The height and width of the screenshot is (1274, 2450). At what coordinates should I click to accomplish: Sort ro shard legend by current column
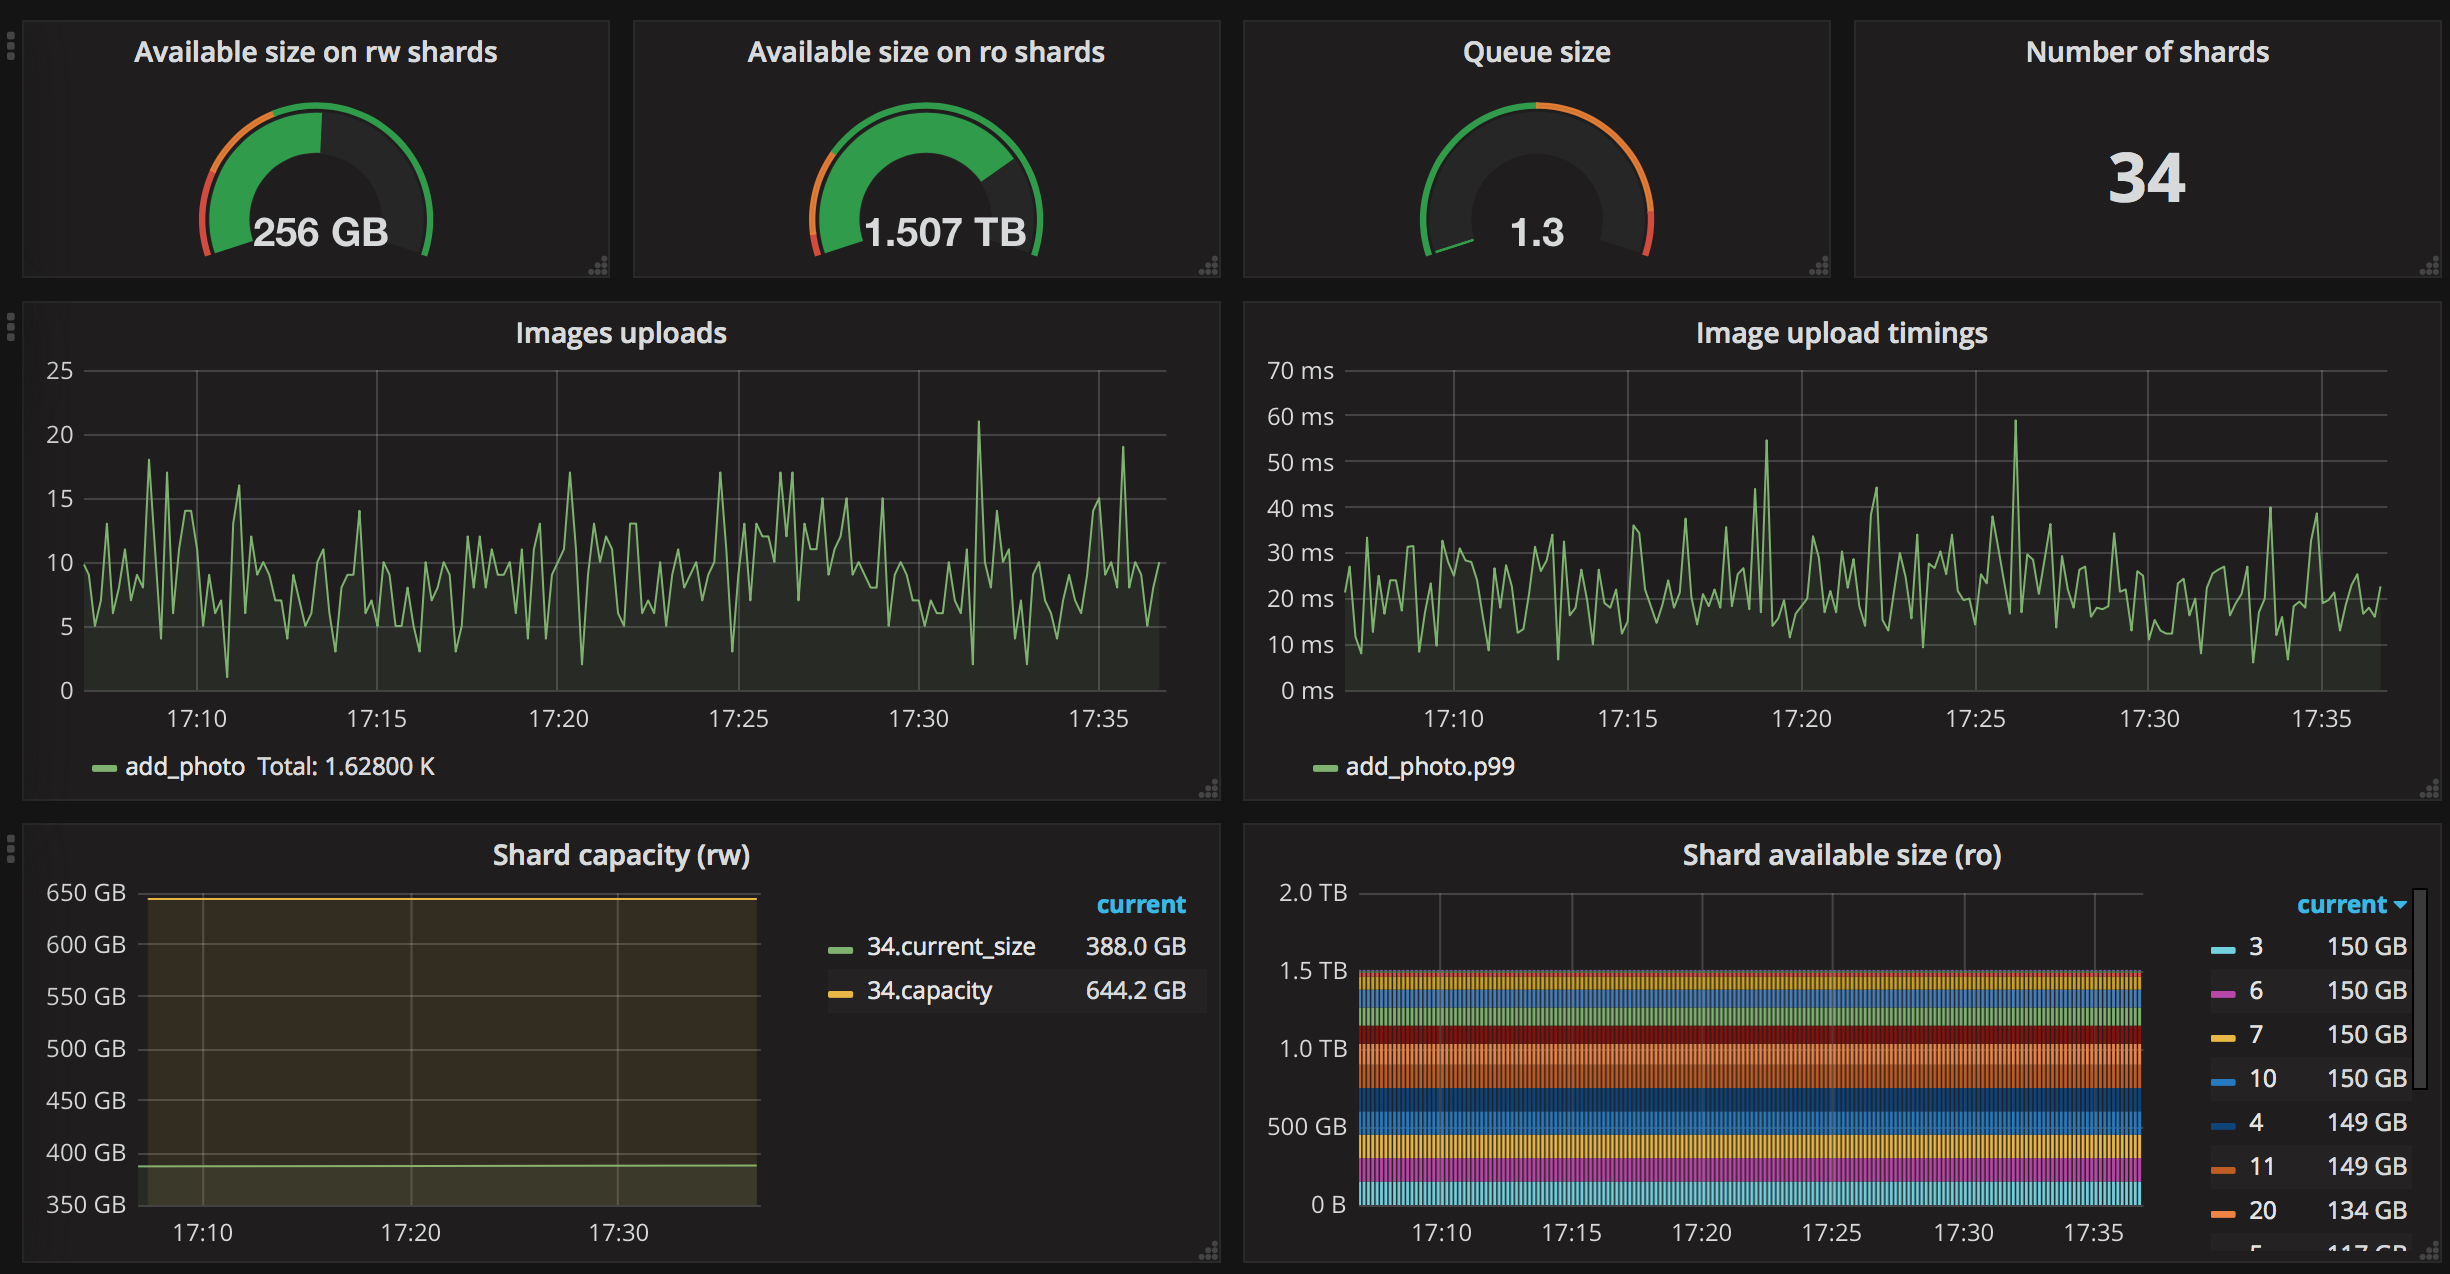2350,905
